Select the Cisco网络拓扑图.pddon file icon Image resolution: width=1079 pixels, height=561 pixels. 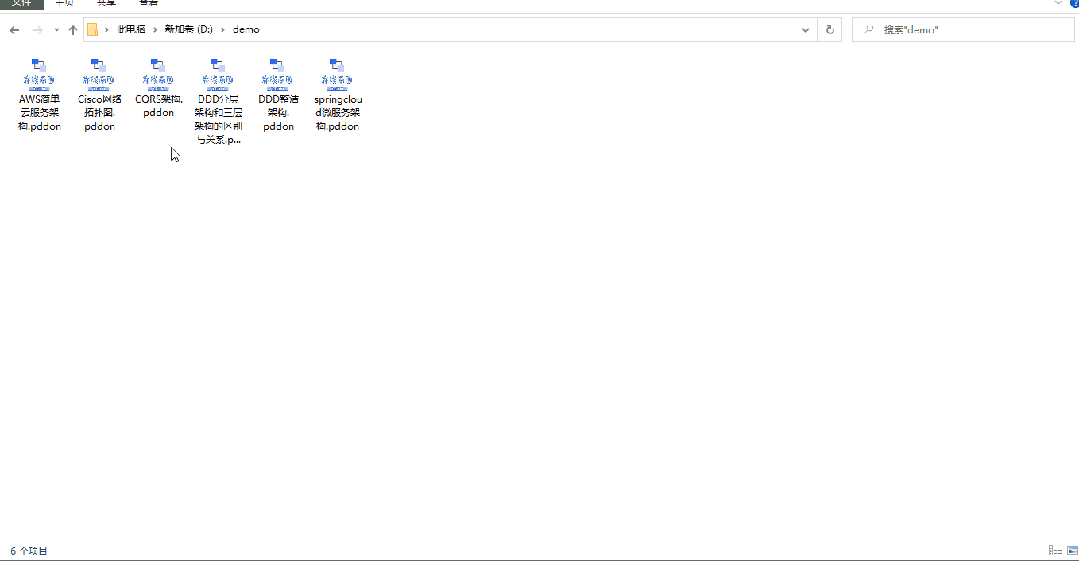point(99,74)
